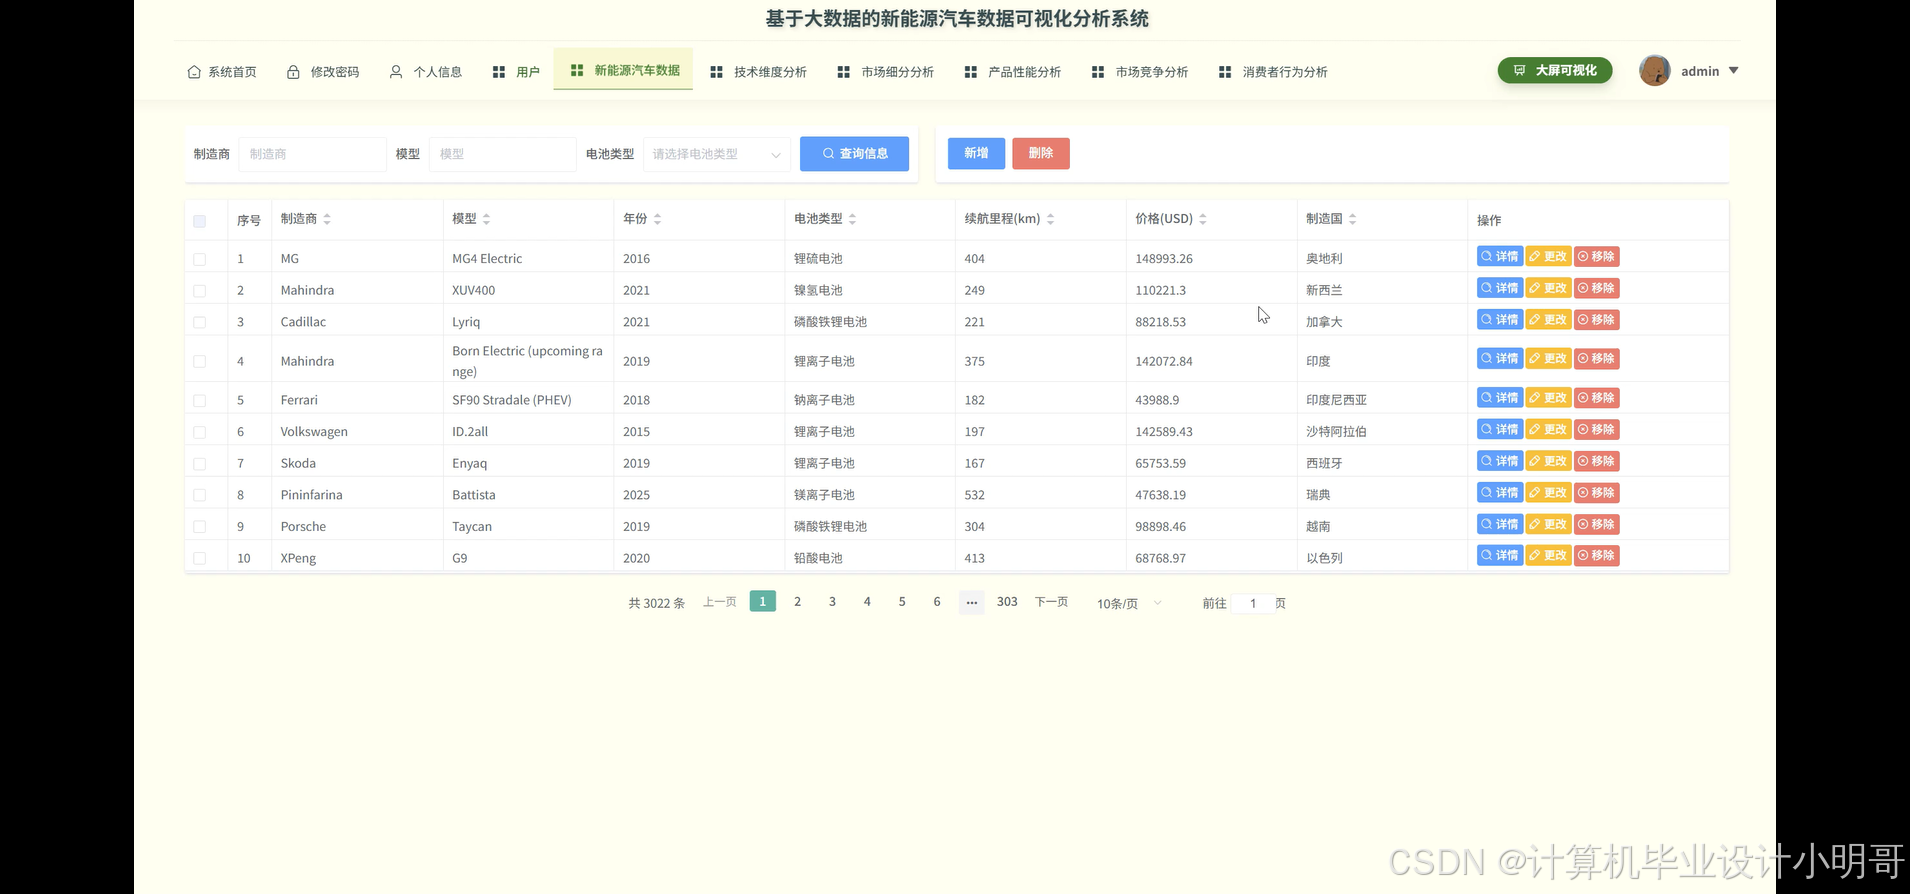Screen dimensions: 1910x894
Task: Check the box for row 6 Volkswagen
Action: click(x=200, y=432)
